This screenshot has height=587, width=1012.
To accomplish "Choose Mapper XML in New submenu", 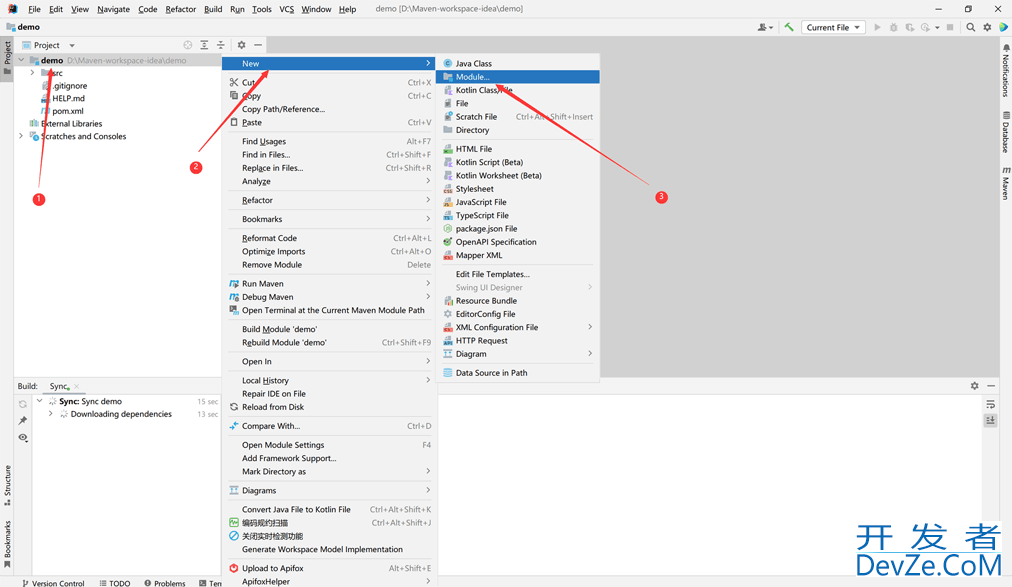I will pyautogui.click(x=518, y=255).
